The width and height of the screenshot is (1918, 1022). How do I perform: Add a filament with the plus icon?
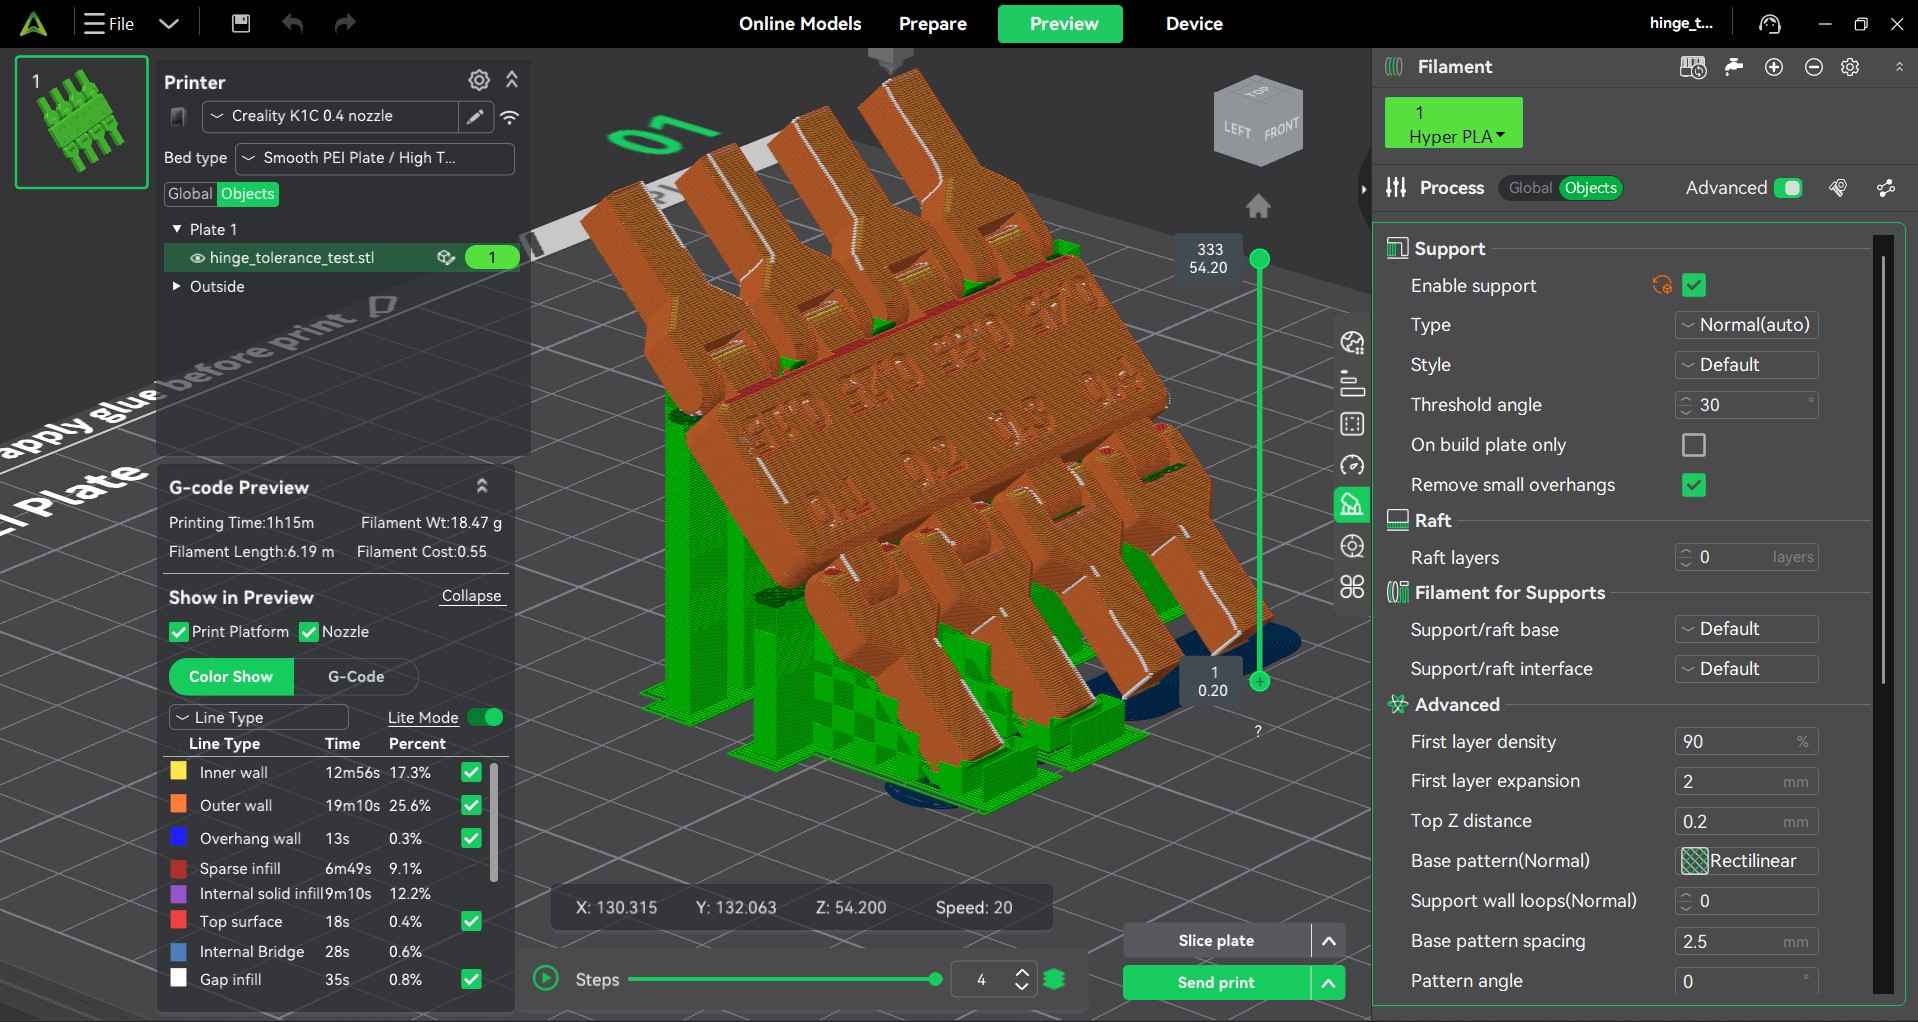tap(1774, 67)
